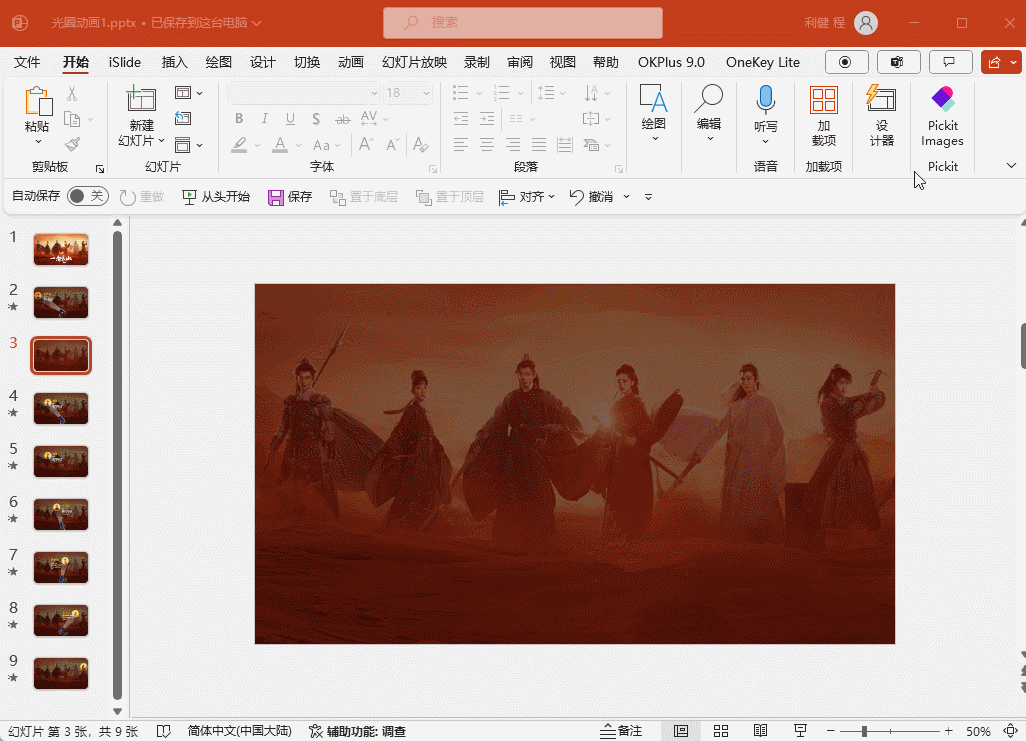Switch to Reading view icon
This screenshot has height=741, width=1026.
[x=760, y=731]
